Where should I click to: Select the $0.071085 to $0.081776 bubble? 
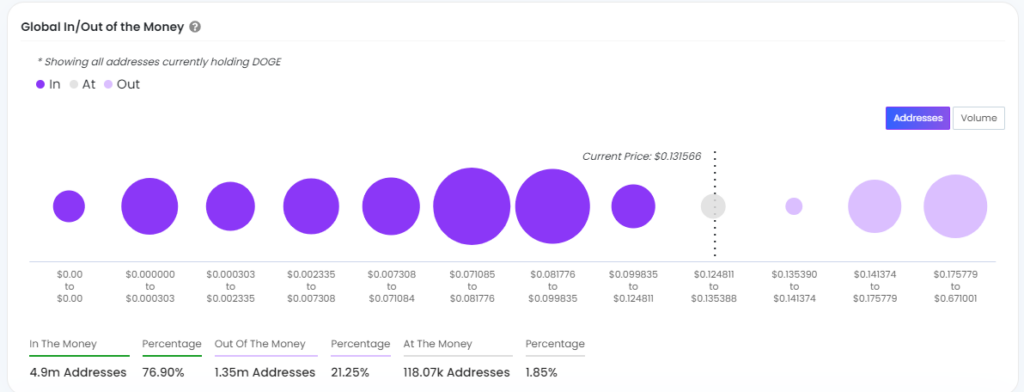coord(472,206)
